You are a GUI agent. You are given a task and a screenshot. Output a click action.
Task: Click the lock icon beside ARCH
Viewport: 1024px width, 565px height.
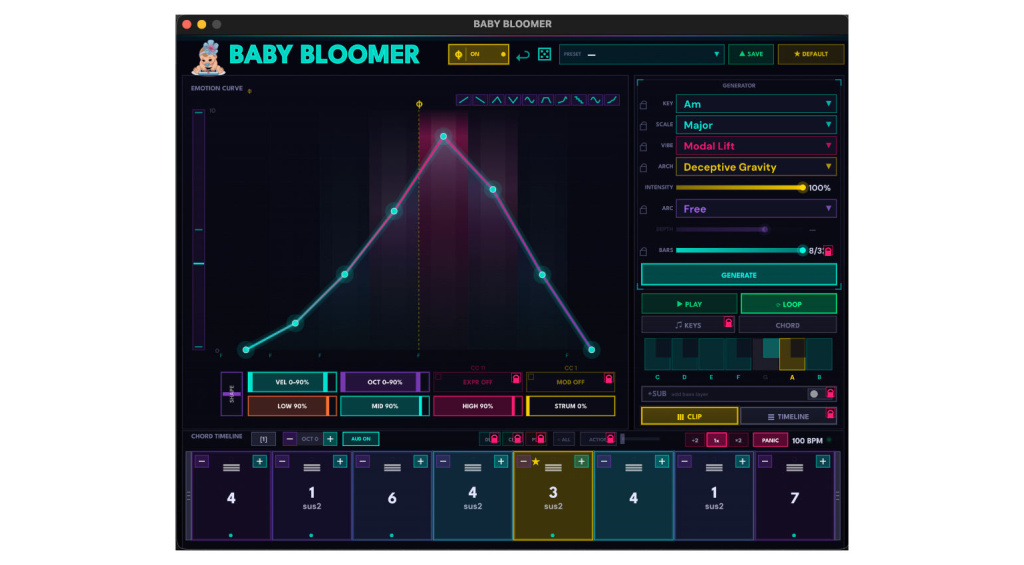tap(643, 167)
